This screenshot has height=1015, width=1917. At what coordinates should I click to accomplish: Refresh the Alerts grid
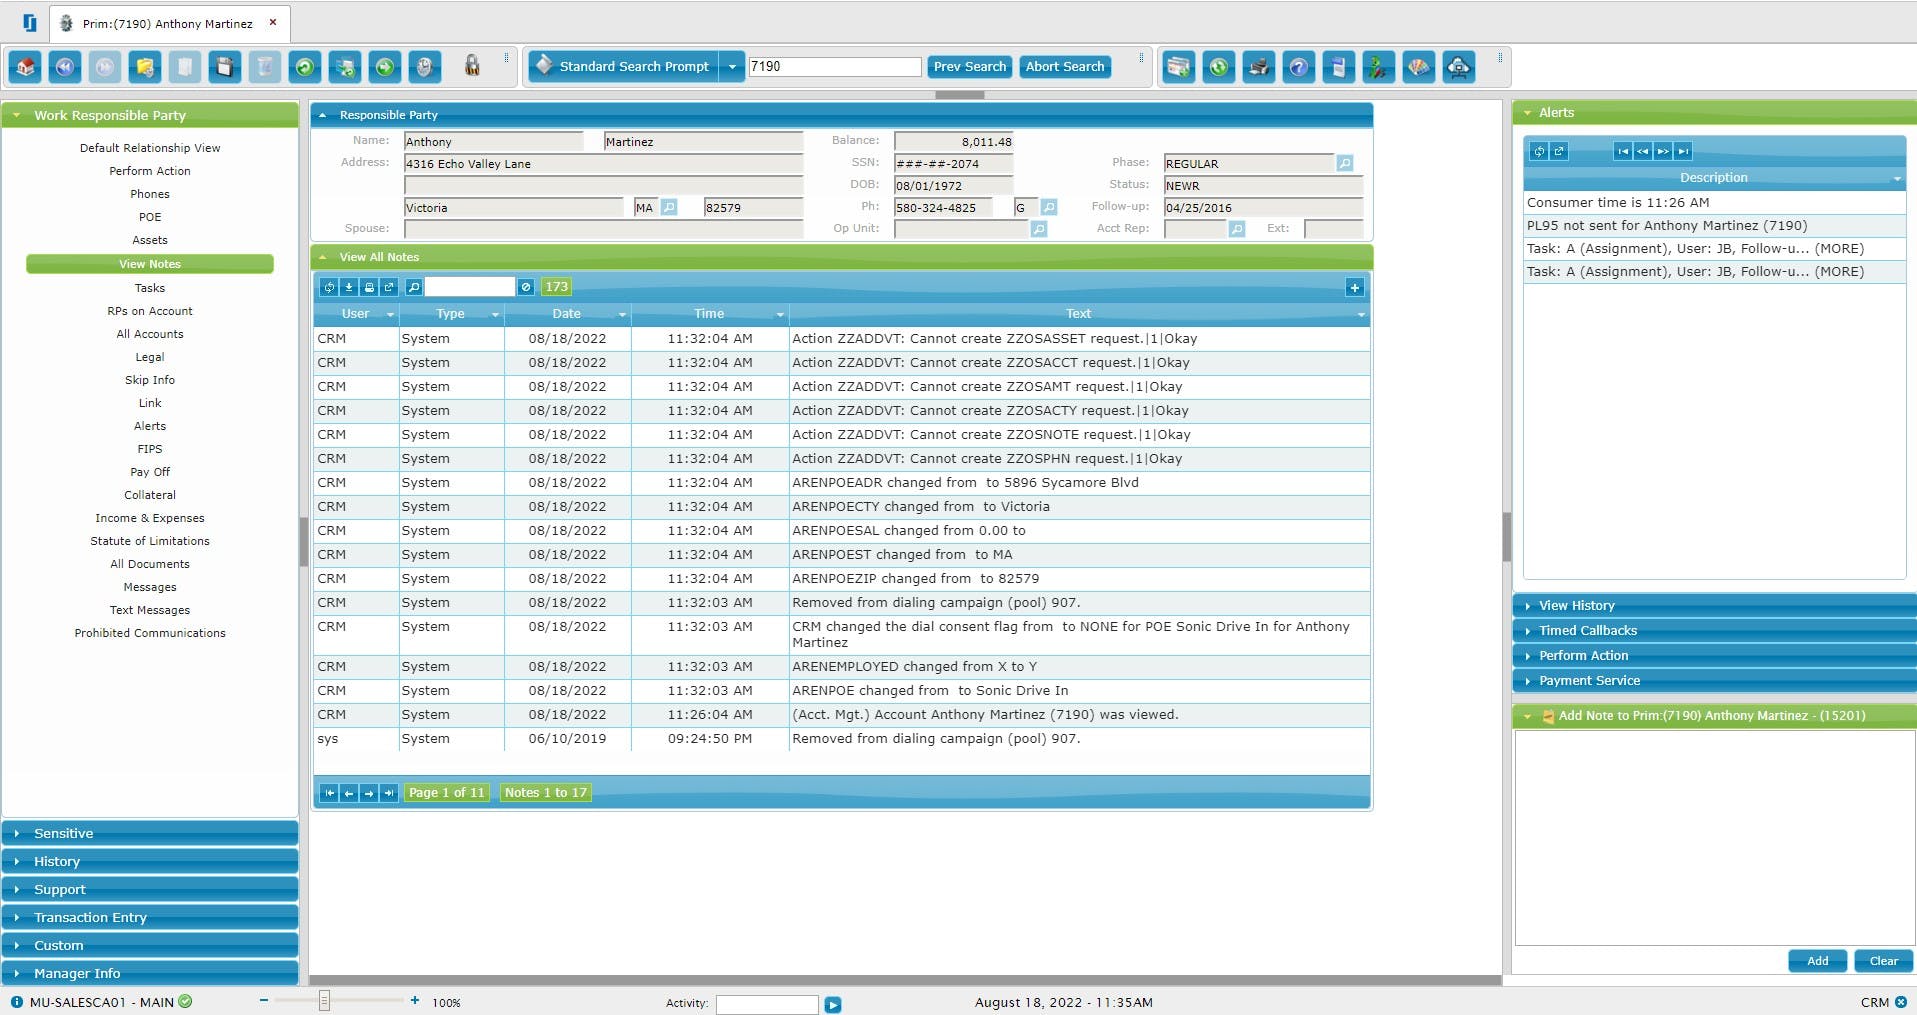point(1539,151)
